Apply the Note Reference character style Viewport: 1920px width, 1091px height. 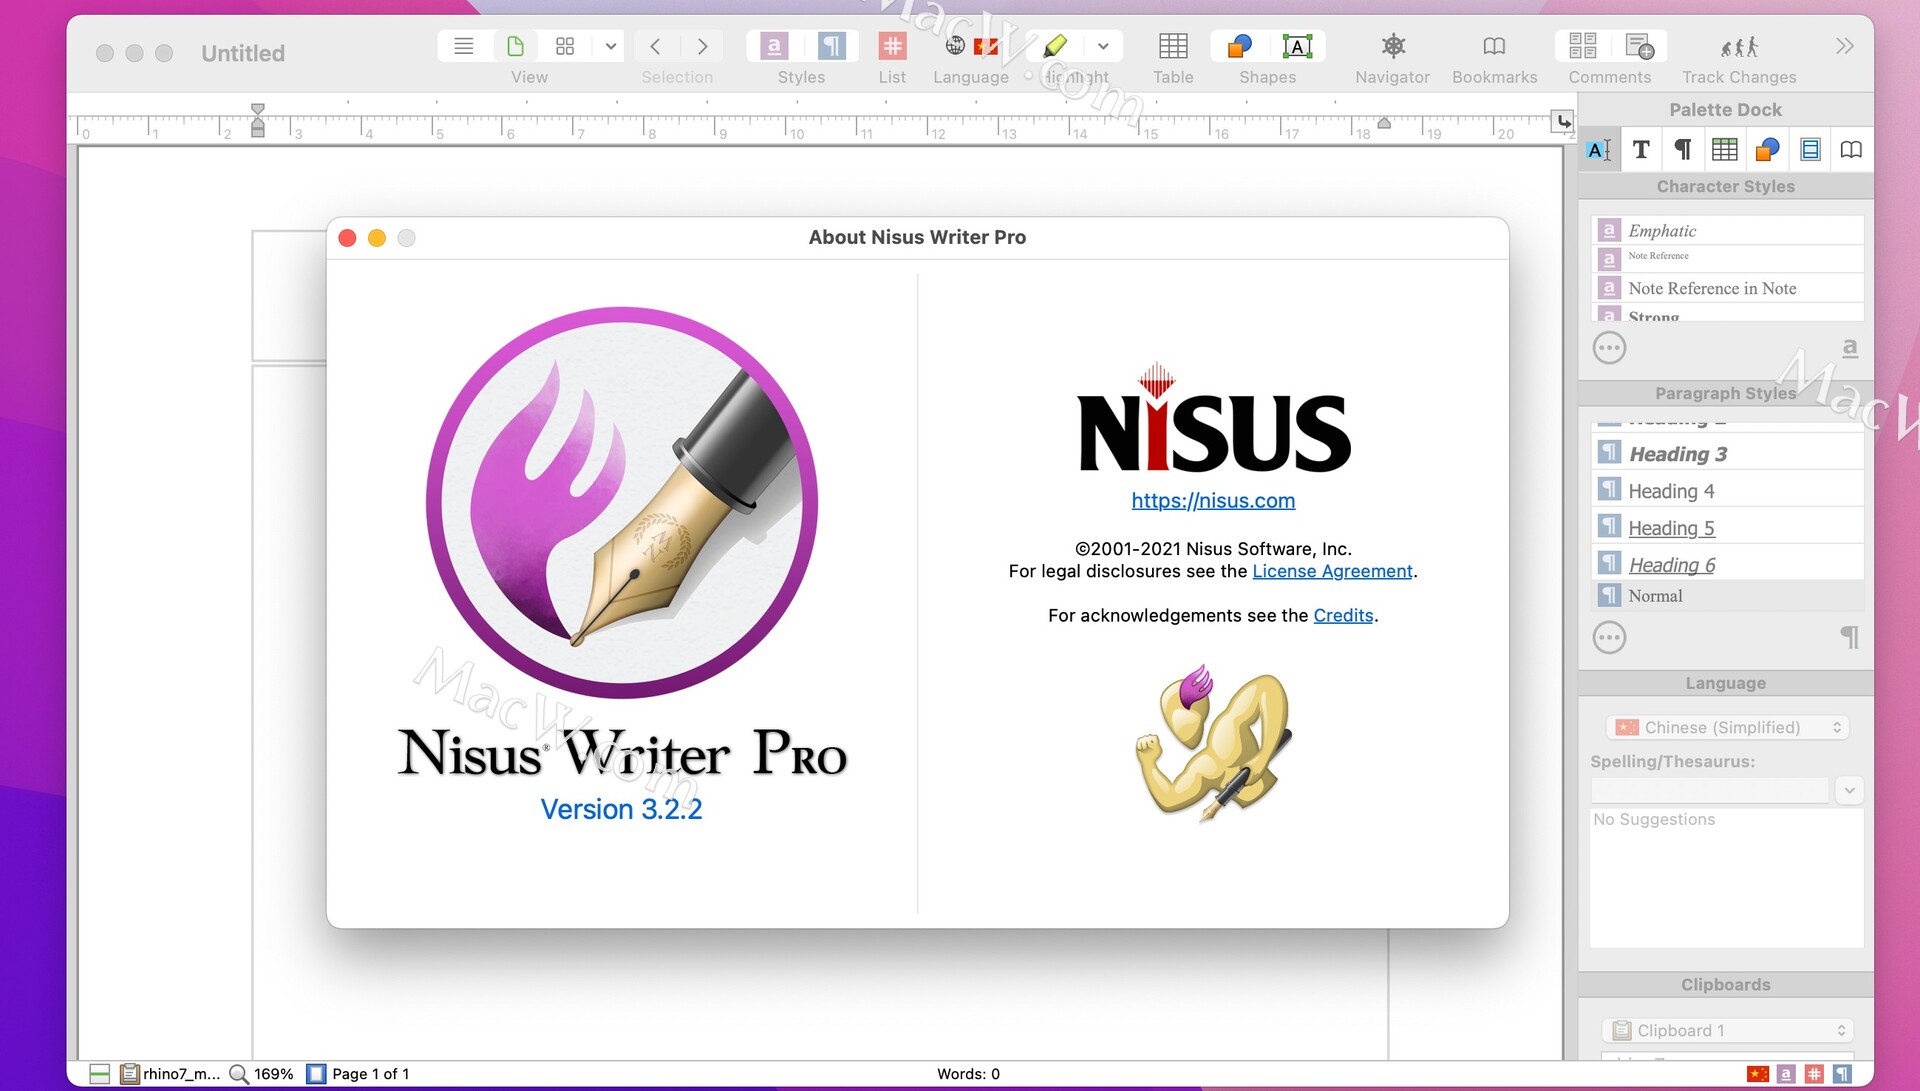coord(1727,257)
